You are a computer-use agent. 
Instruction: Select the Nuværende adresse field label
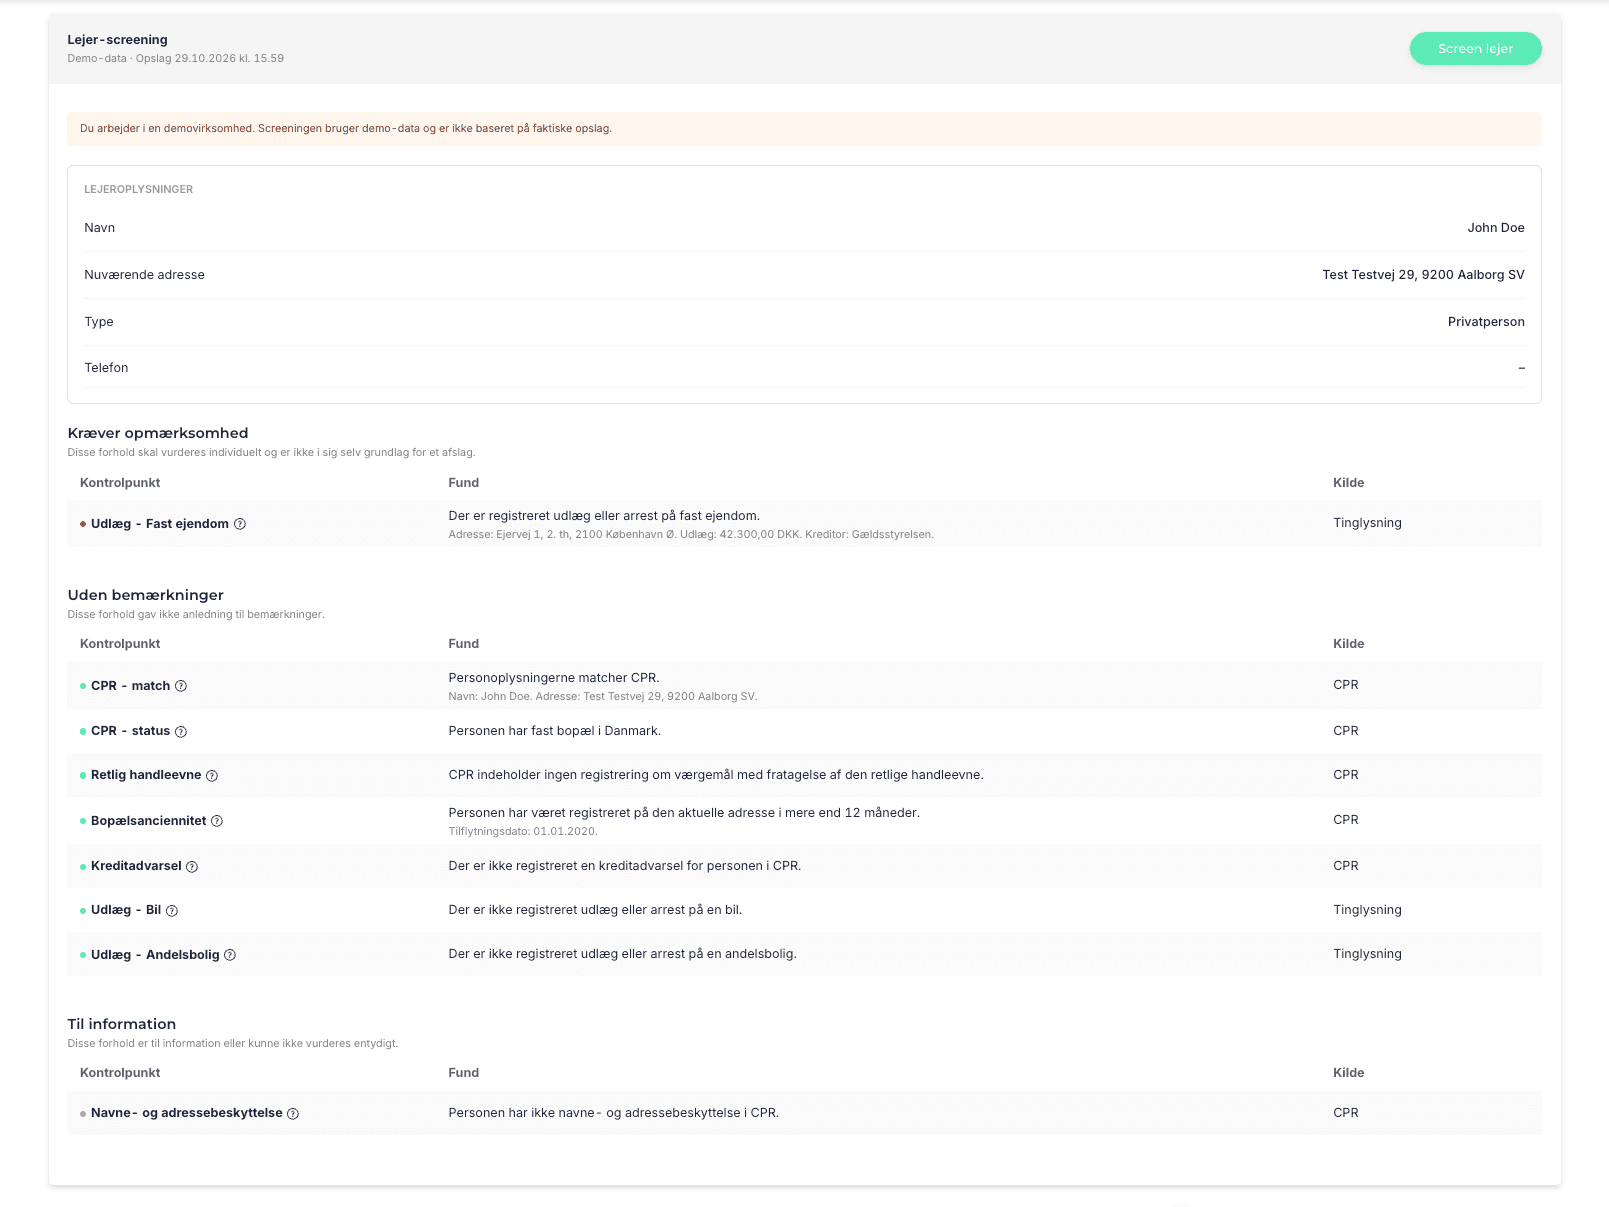[144, 275]
